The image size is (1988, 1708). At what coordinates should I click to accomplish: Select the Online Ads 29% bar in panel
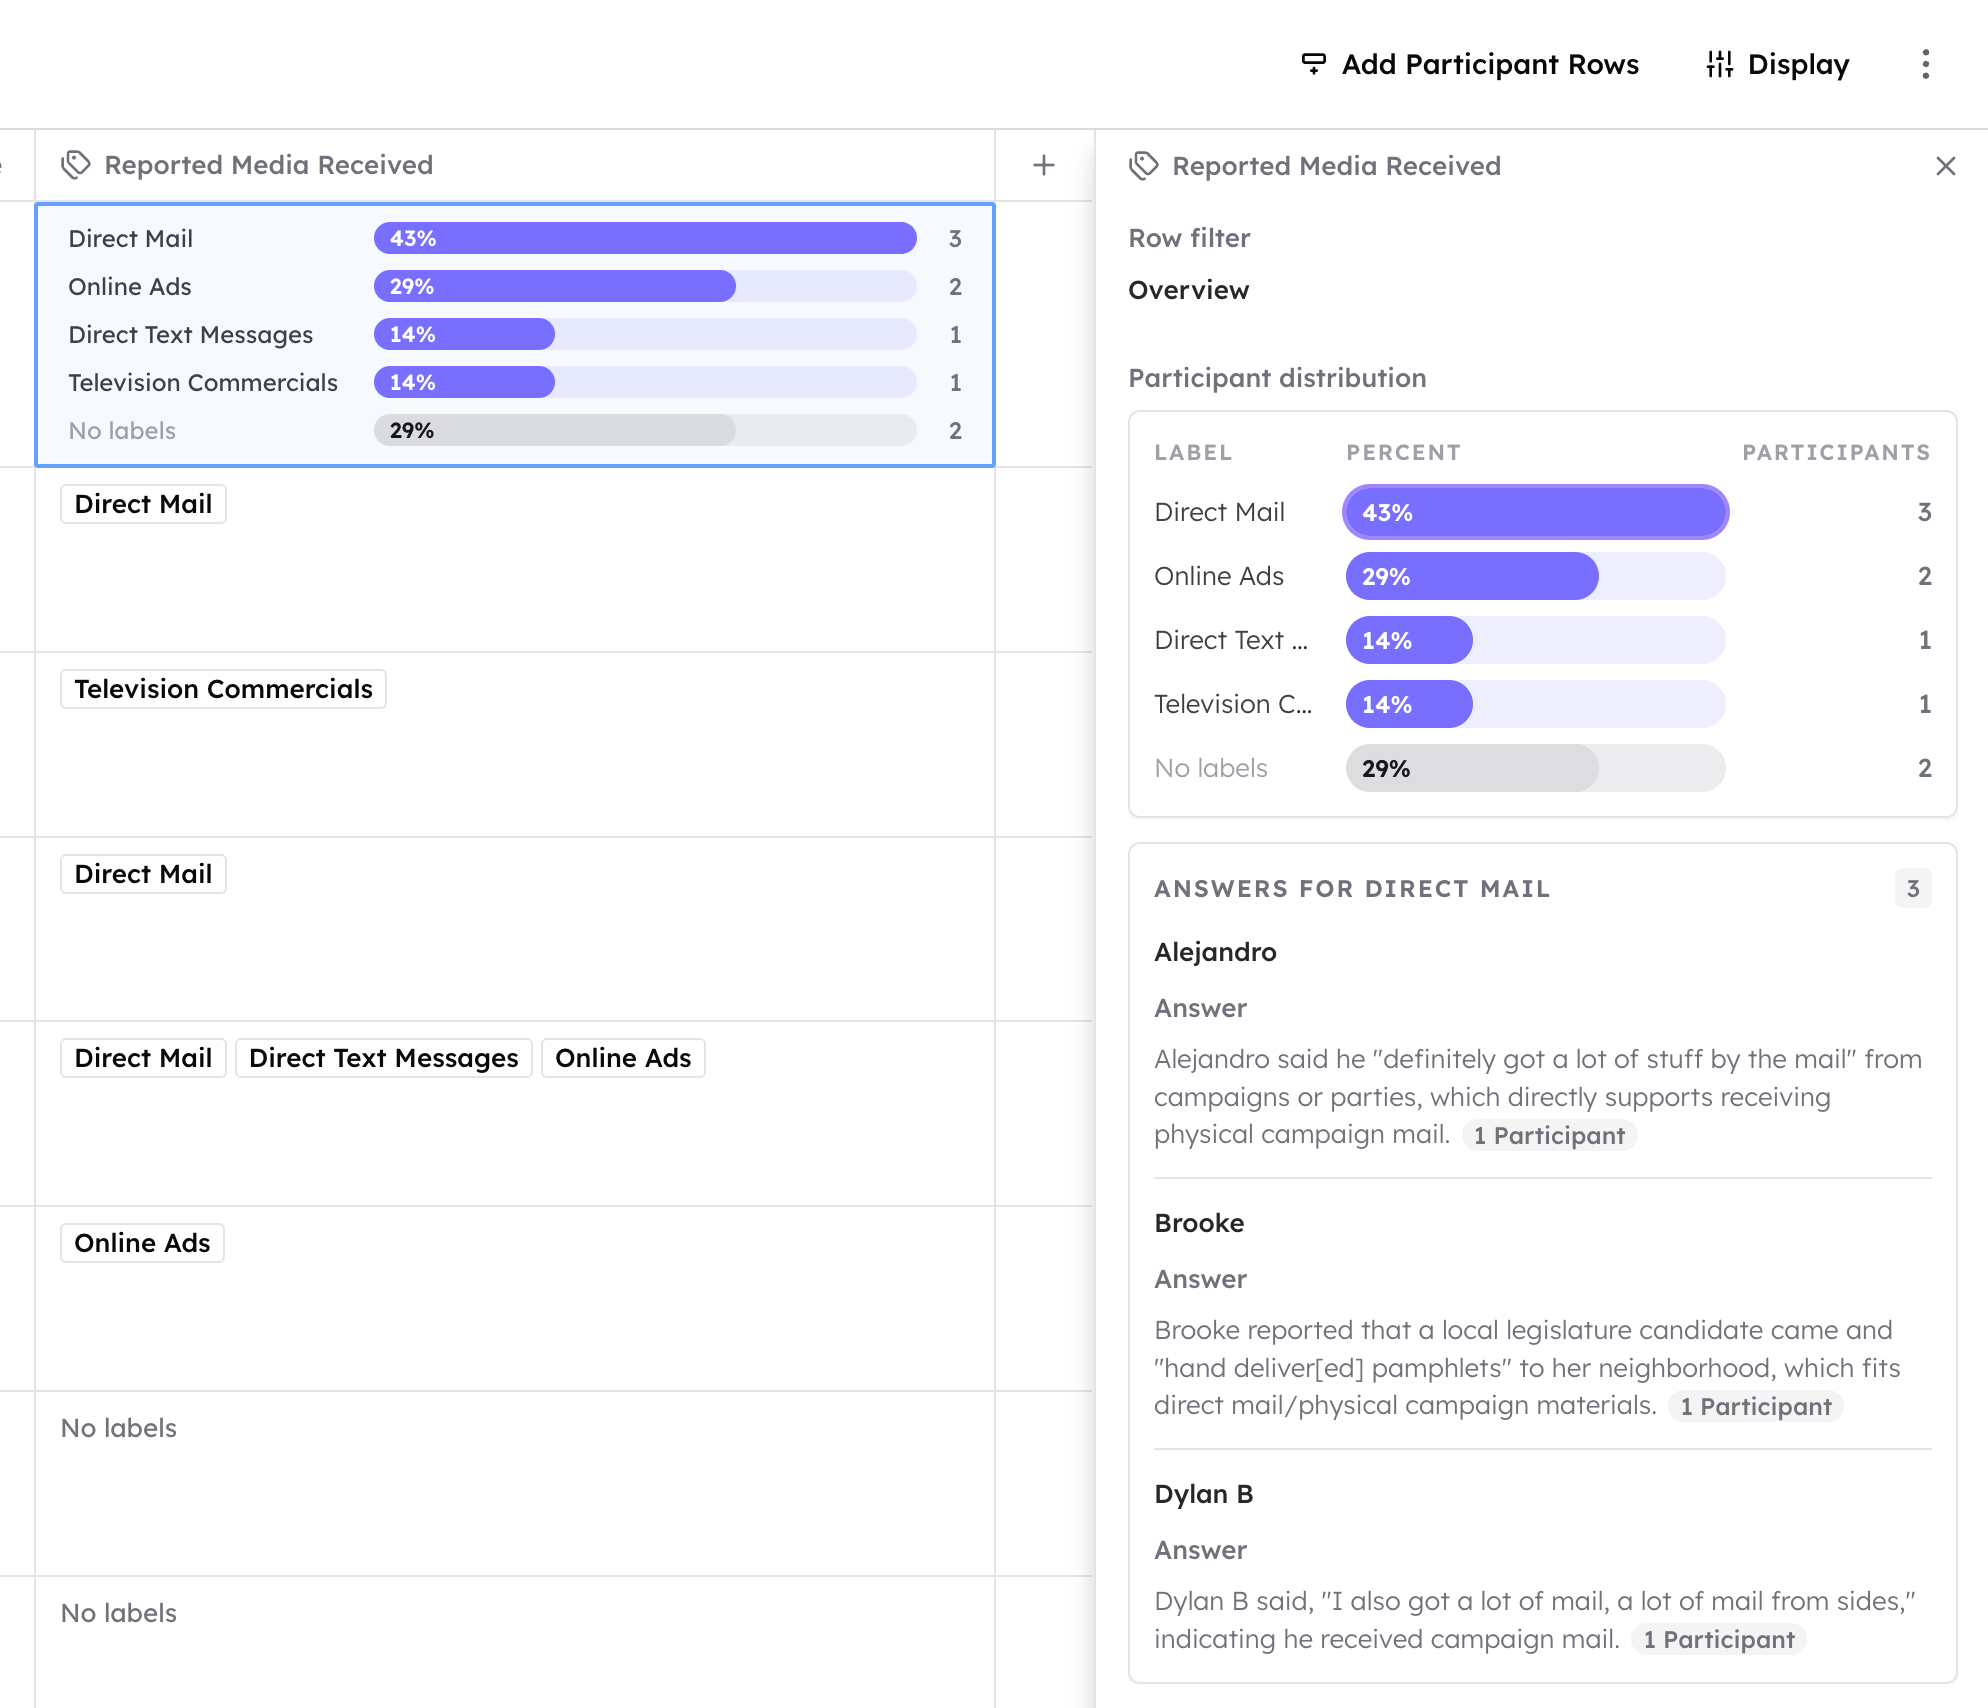pyautogui.click(x=1535, y=576)
